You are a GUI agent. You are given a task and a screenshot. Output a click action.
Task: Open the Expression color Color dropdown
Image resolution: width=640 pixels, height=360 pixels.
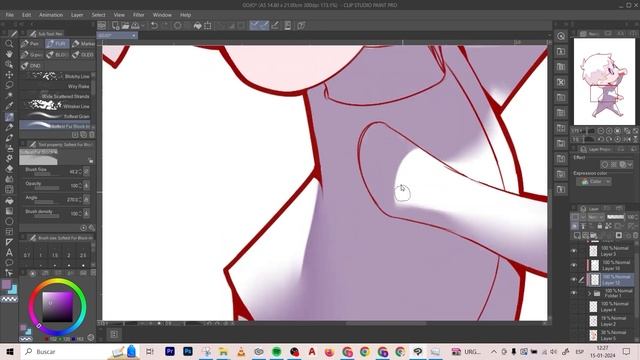(x=594, y=181)
